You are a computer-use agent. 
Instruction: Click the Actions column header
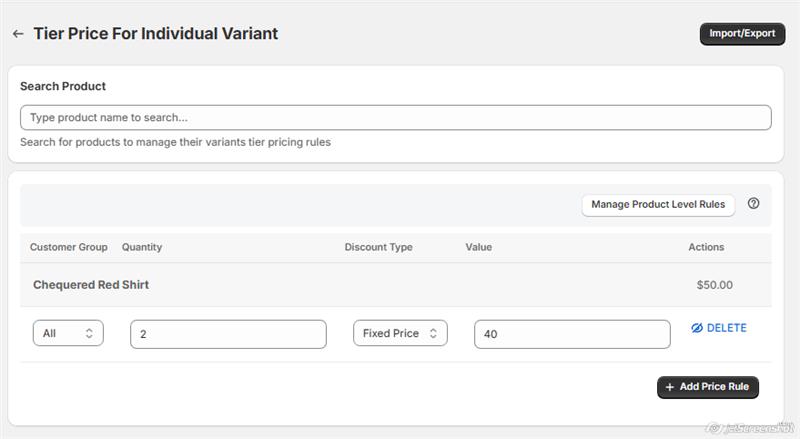(x=706, y=247)
